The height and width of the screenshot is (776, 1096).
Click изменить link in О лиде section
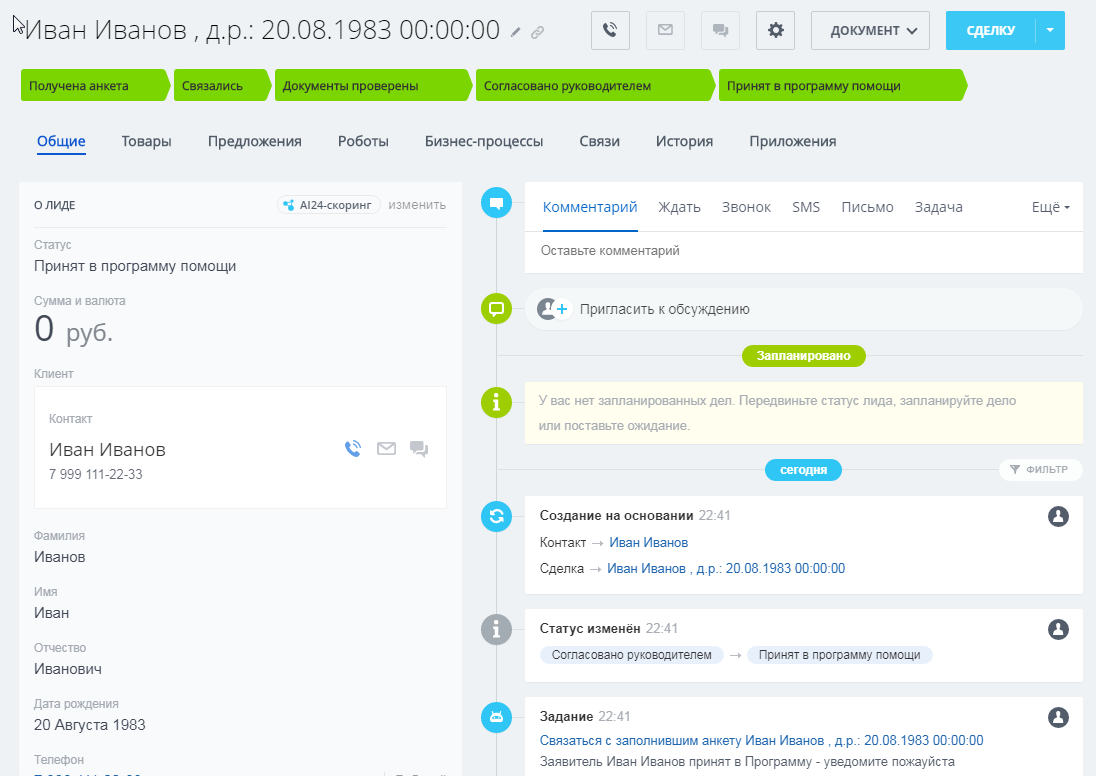pos(417,205)
